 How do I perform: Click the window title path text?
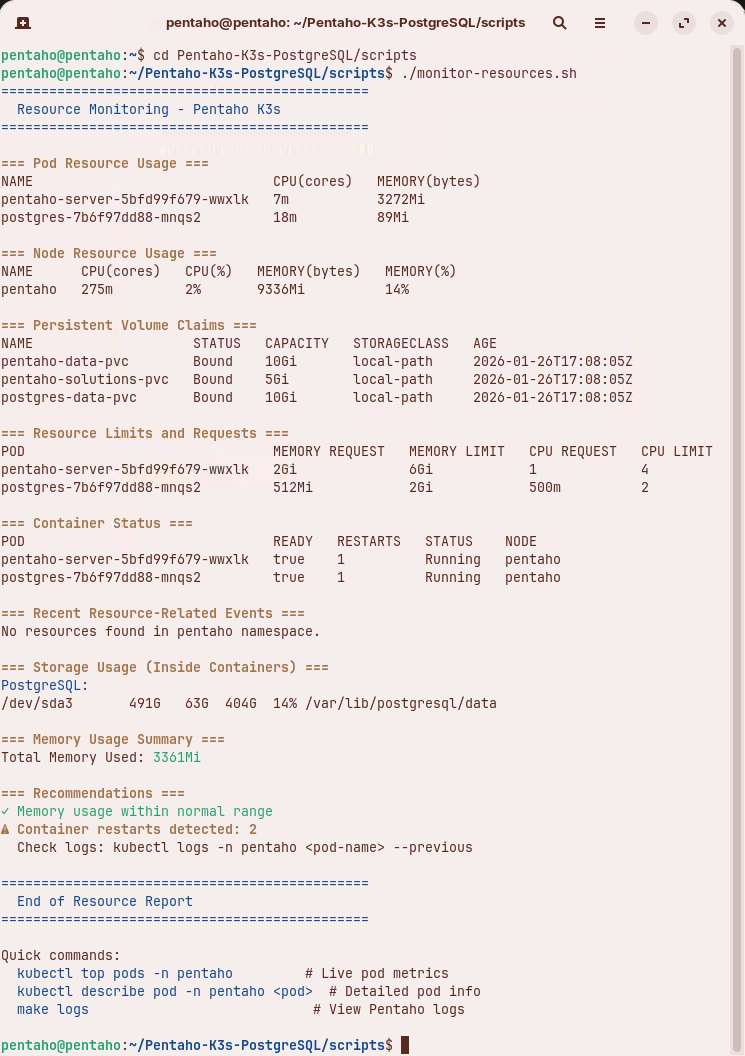tap(345, 22)
